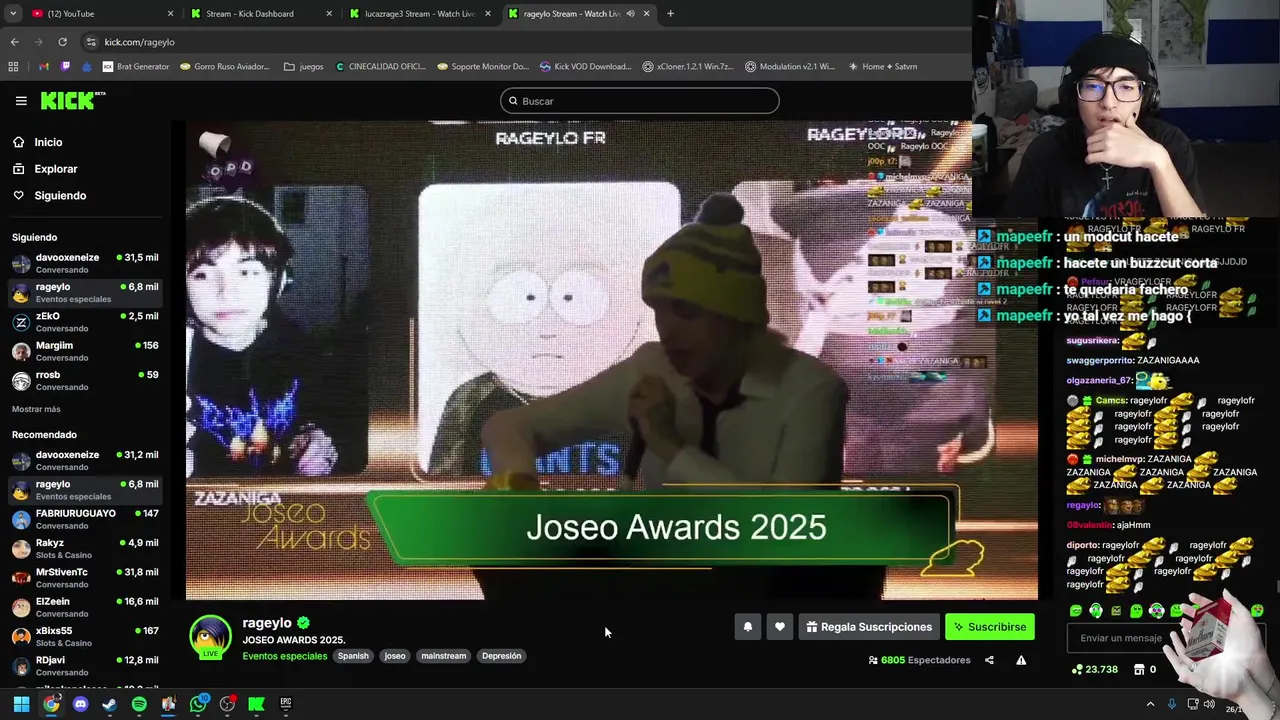Open the Brat Generator bookmark
The height and width of the screenshot is (720, 1280).
pos(136,67)
